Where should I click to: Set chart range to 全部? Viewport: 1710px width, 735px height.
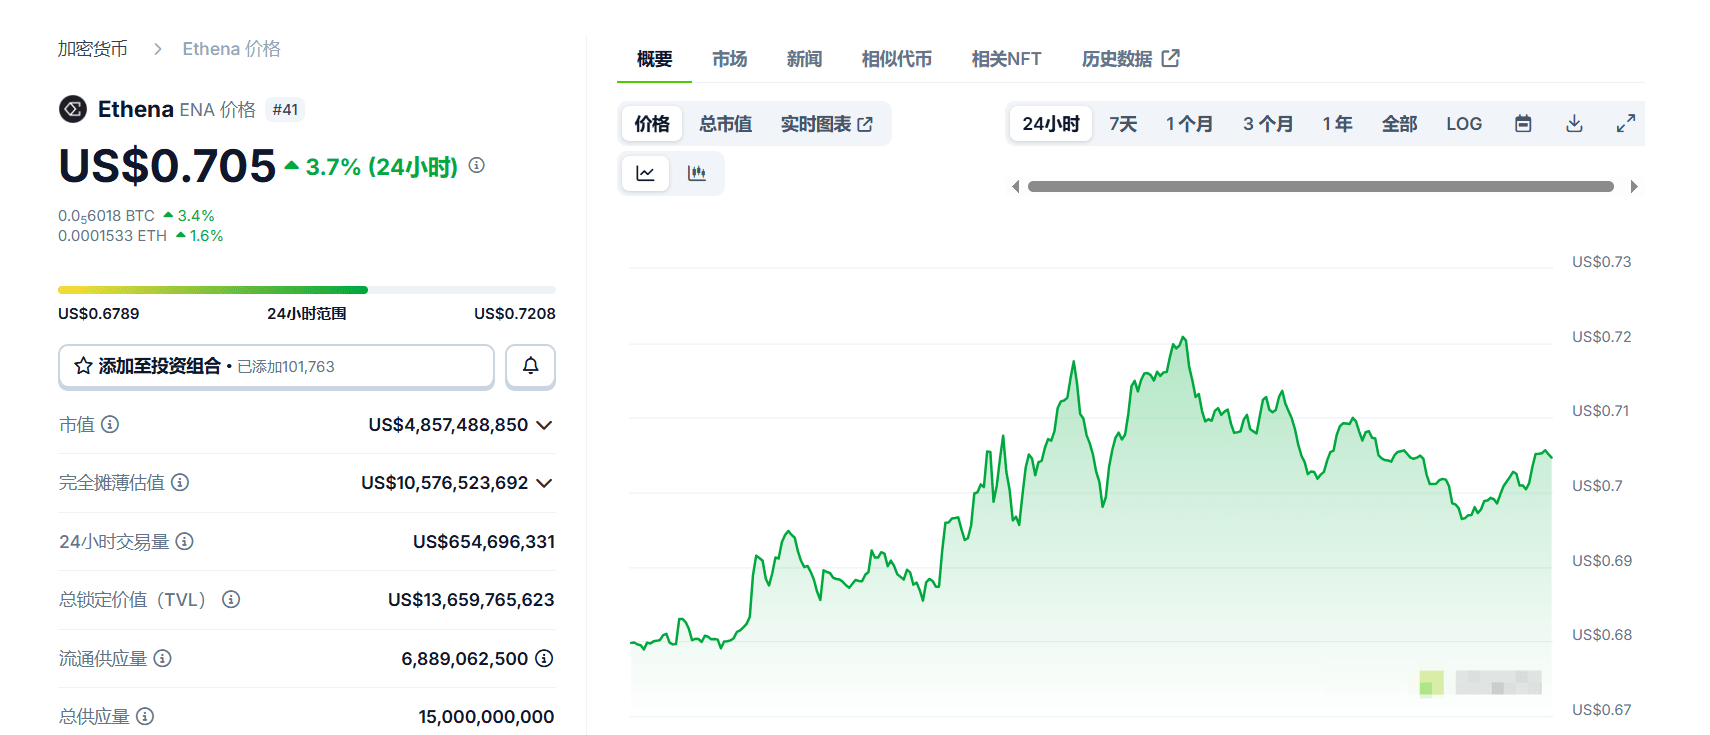tap(1400, 124)
